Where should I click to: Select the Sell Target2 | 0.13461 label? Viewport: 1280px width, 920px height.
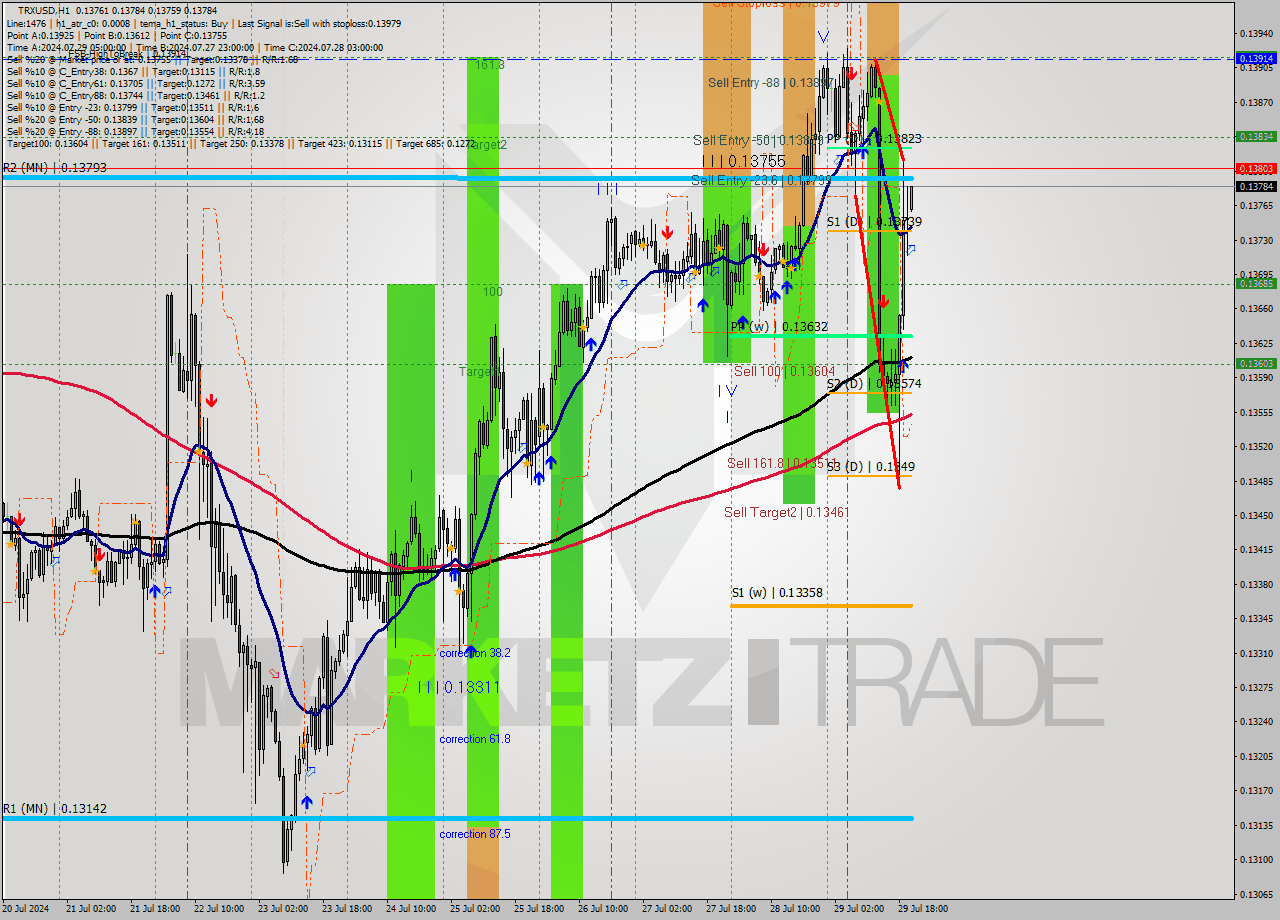786,512
